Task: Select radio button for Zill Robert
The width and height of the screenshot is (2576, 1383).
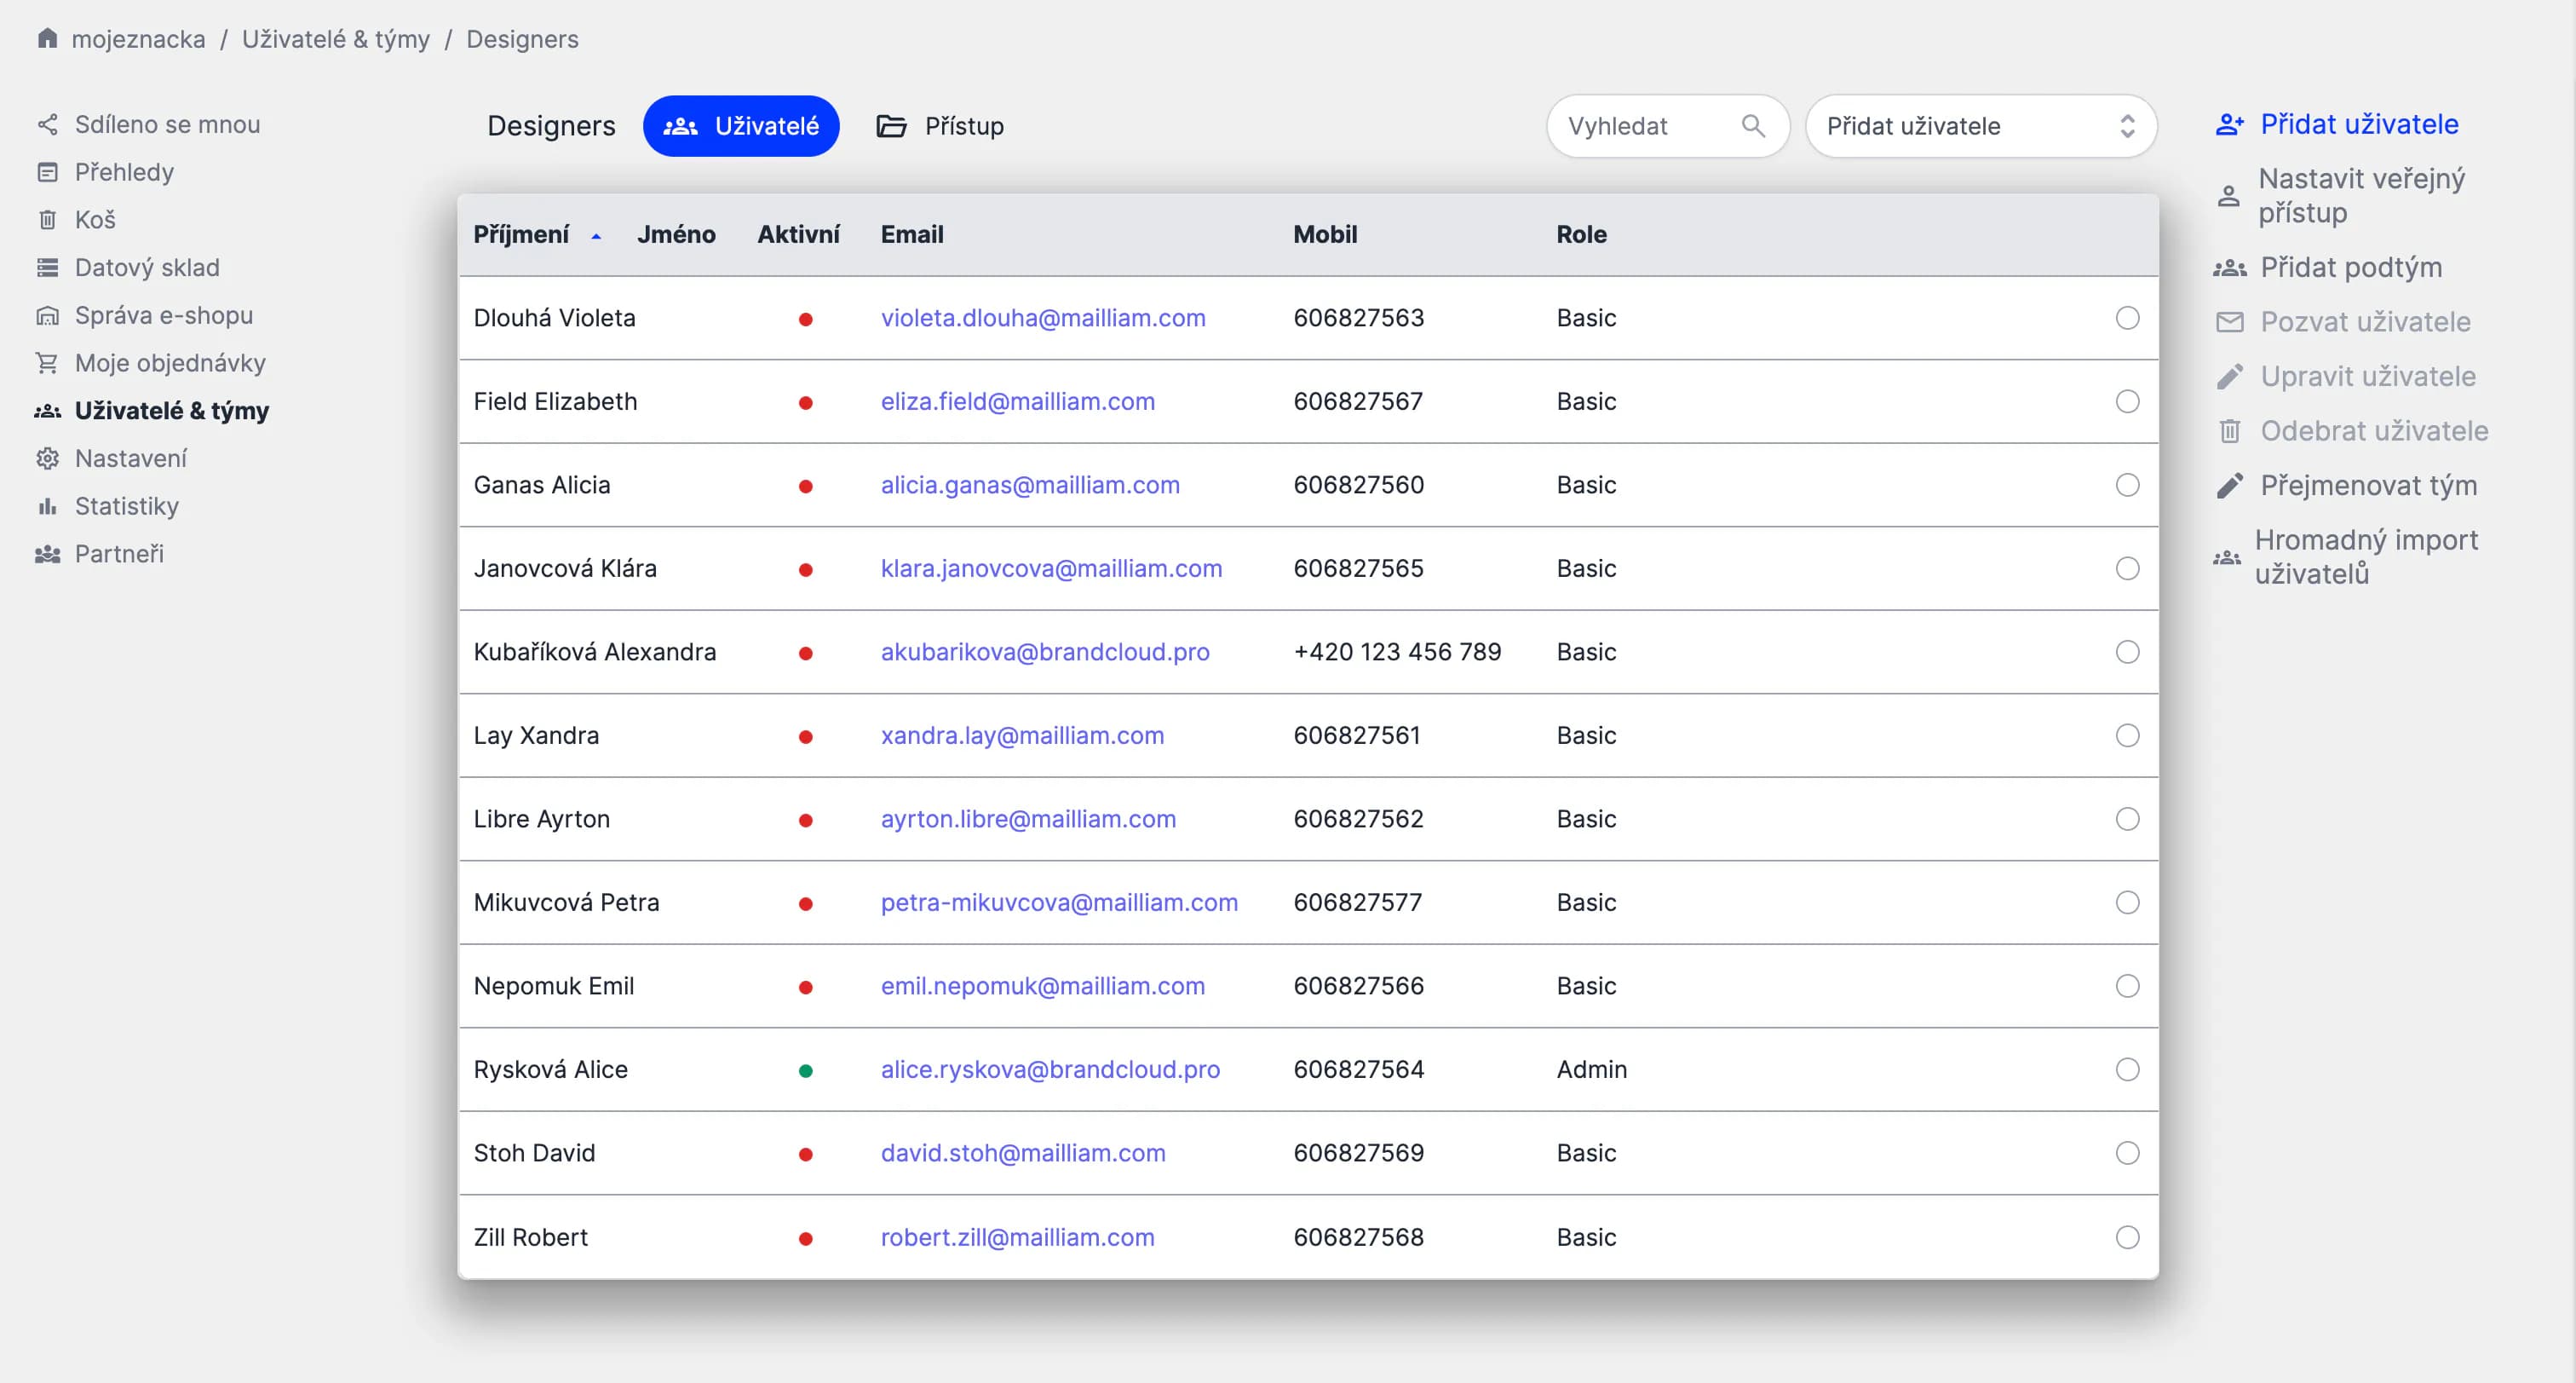Action: [2127, 1237]
